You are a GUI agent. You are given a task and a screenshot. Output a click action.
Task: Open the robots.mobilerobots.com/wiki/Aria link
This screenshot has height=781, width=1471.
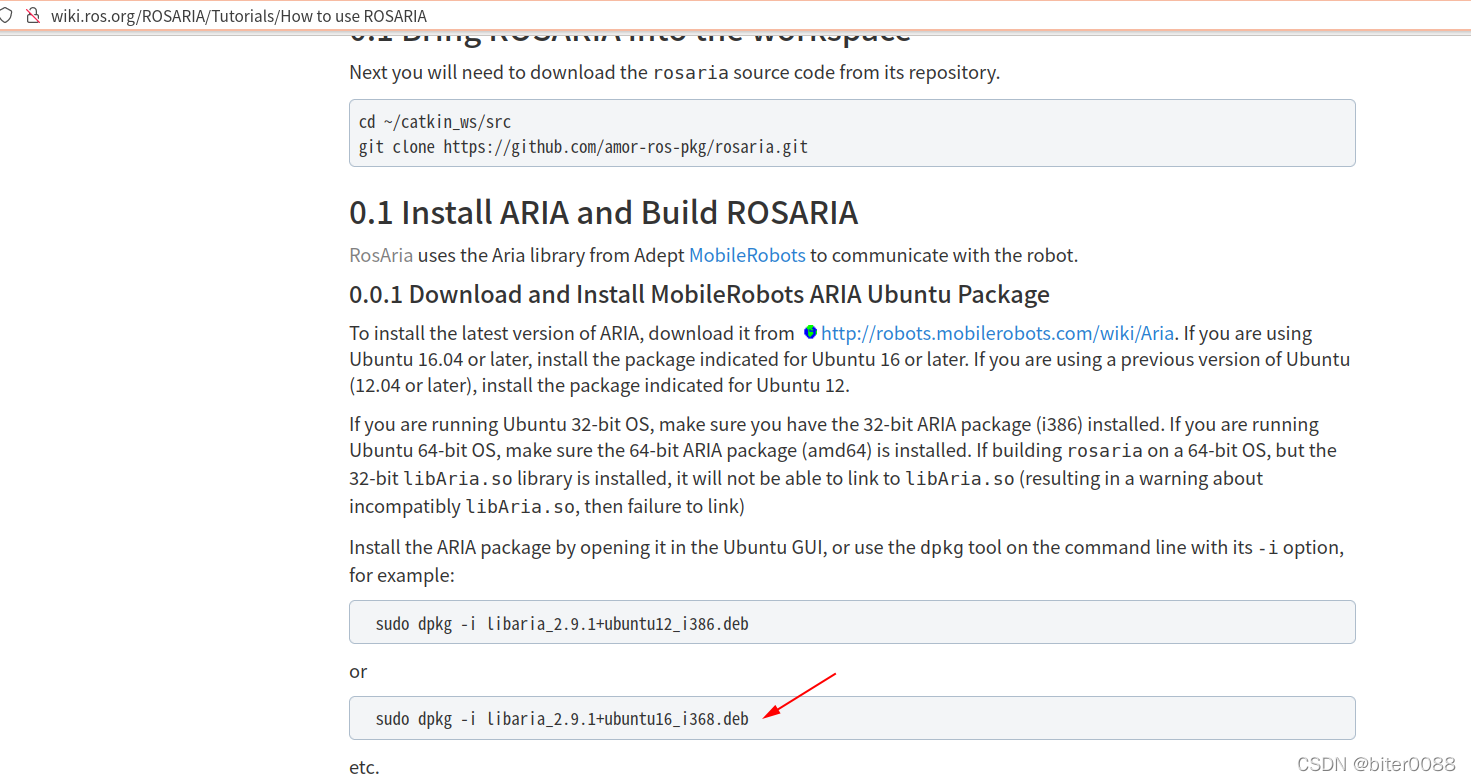tap(998, 333)
